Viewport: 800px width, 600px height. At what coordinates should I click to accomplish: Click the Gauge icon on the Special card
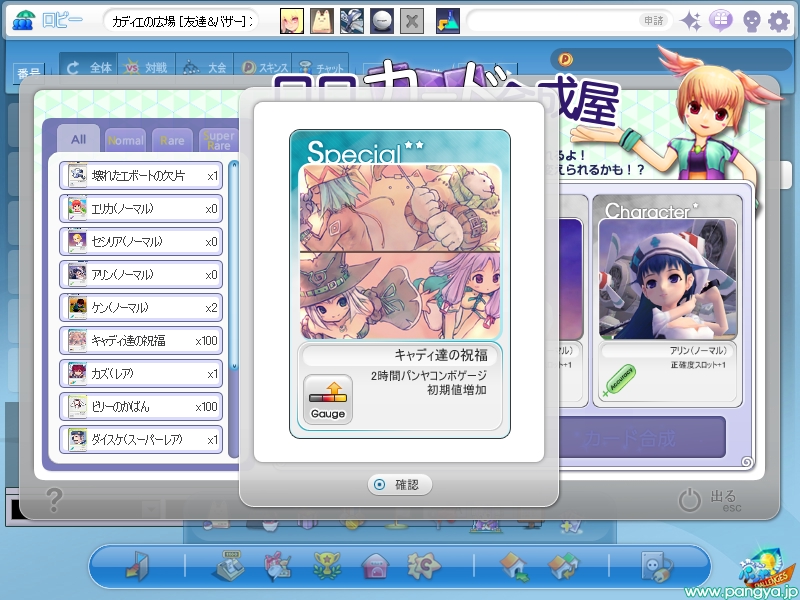(x=328, y=399)
